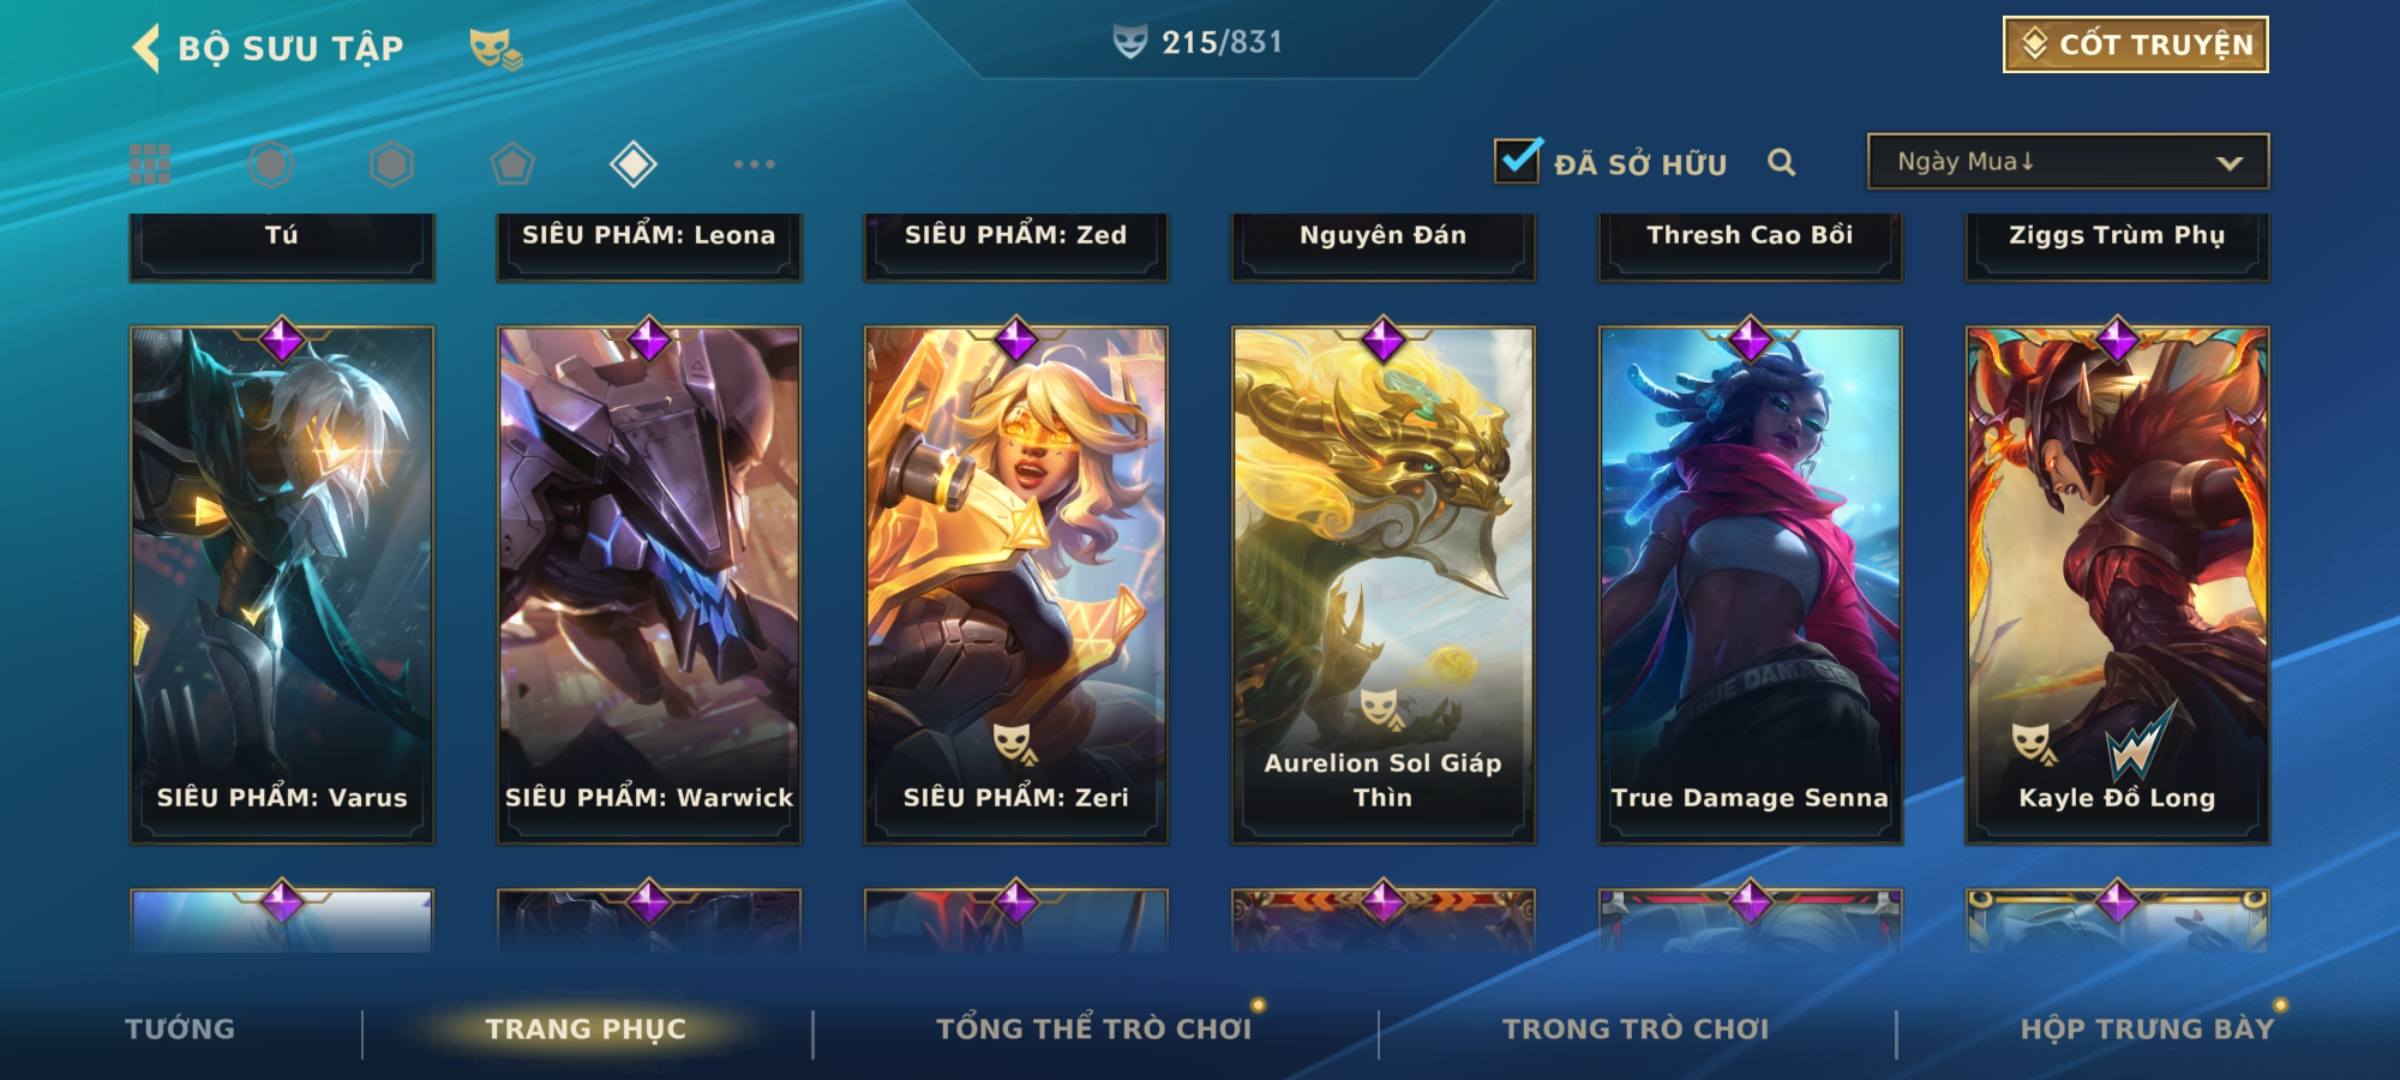2400x1080 pixels.
Task: Open the Hộp Trưng Bày tab
Action: coord(2147,1028)
